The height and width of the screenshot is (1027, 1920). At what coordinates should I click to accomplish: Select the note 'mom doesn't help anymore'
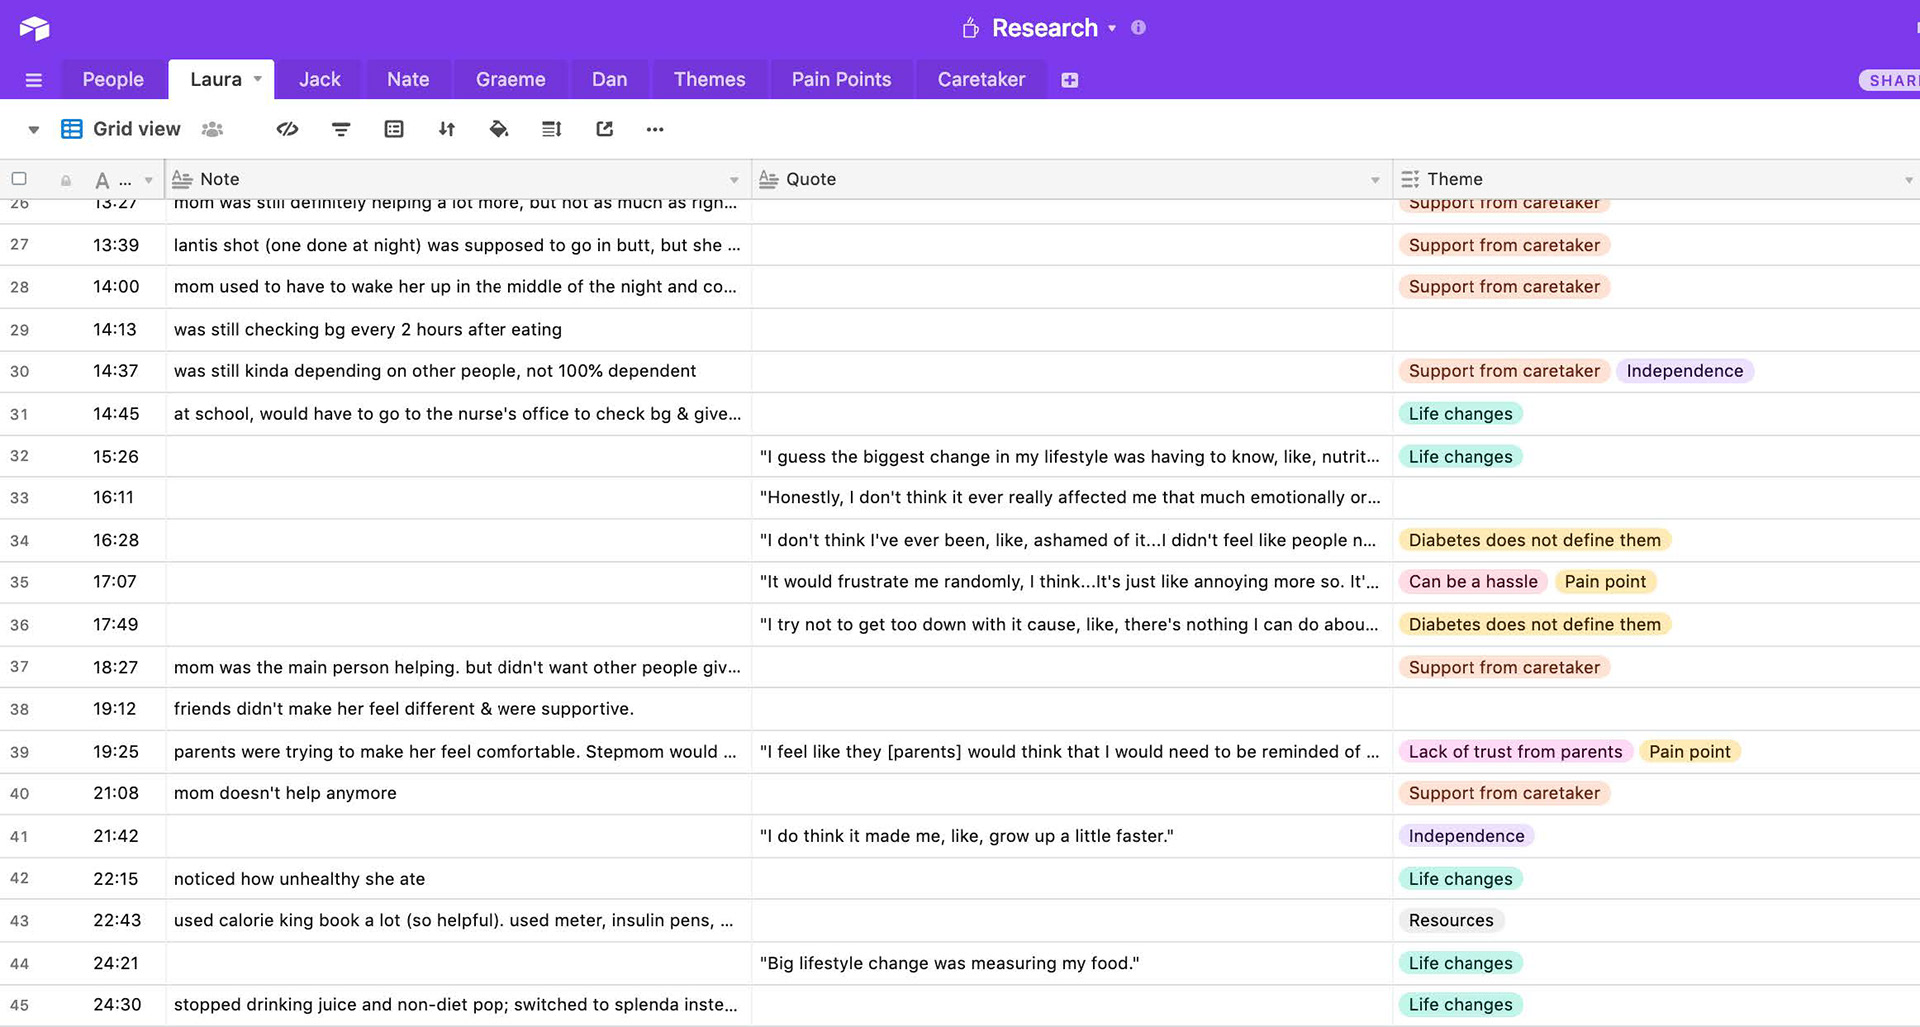458,793
